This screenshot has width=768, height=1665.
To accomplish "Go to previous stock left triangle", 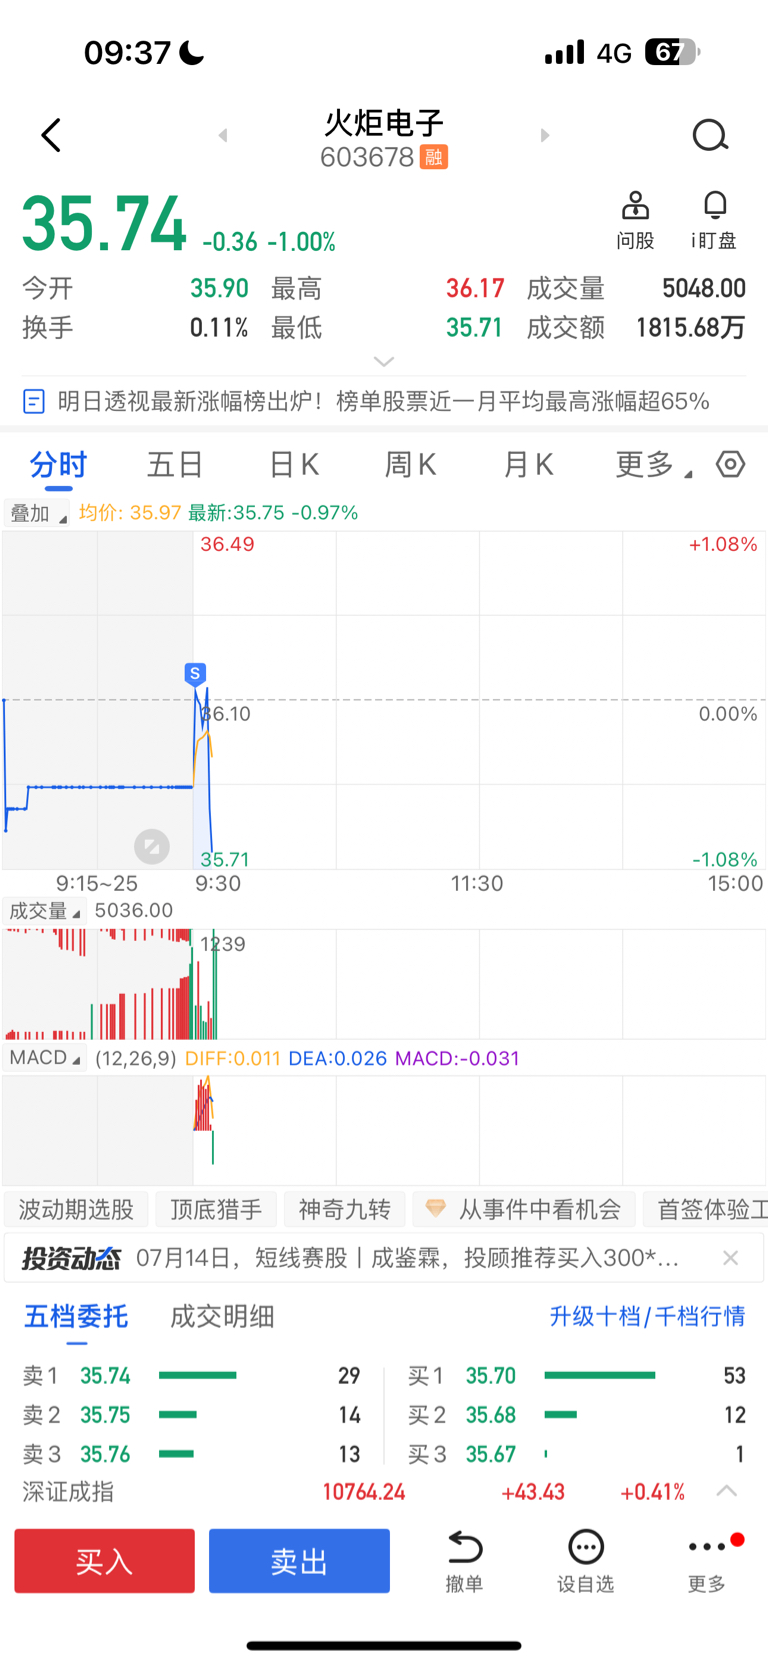I will [223, 135].
